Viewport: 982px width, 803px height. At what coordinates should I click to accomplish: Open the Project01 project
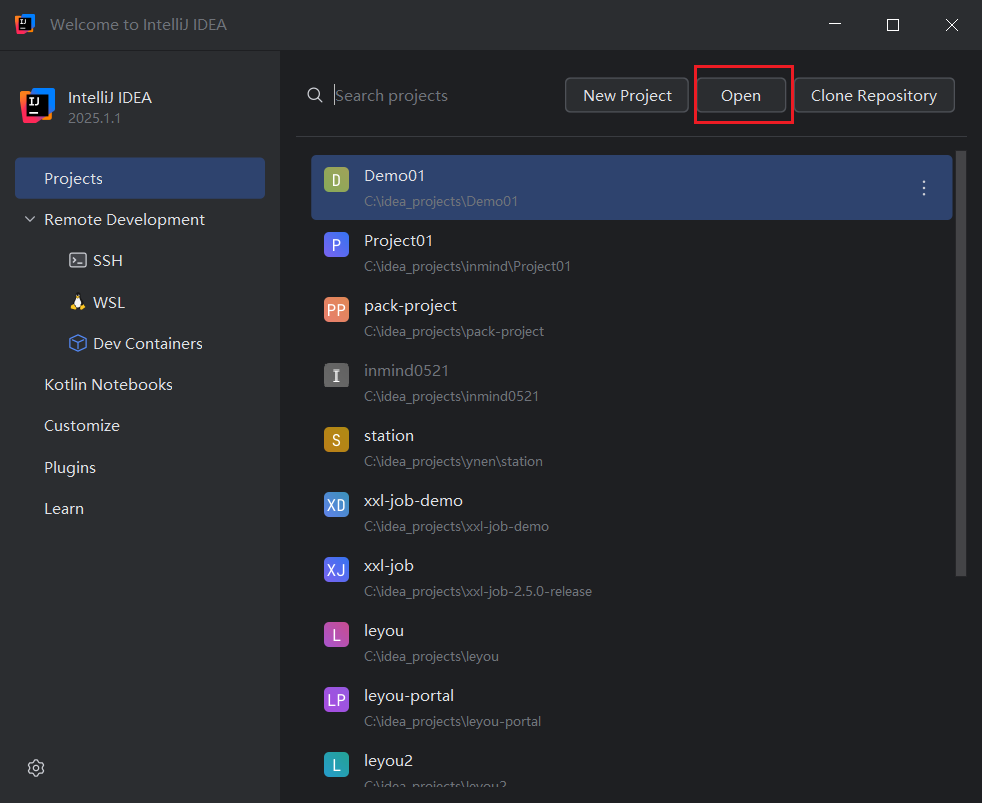tap(631, 253)
